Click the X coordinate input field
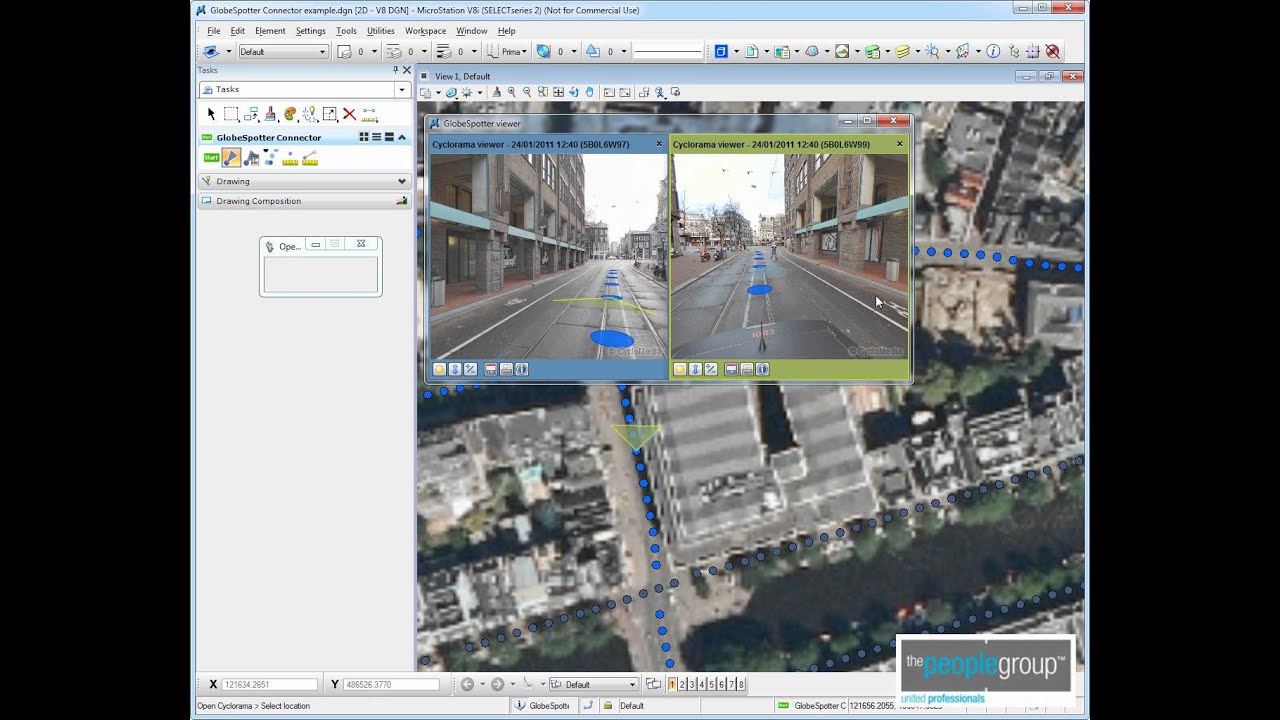 click(270, 684)
